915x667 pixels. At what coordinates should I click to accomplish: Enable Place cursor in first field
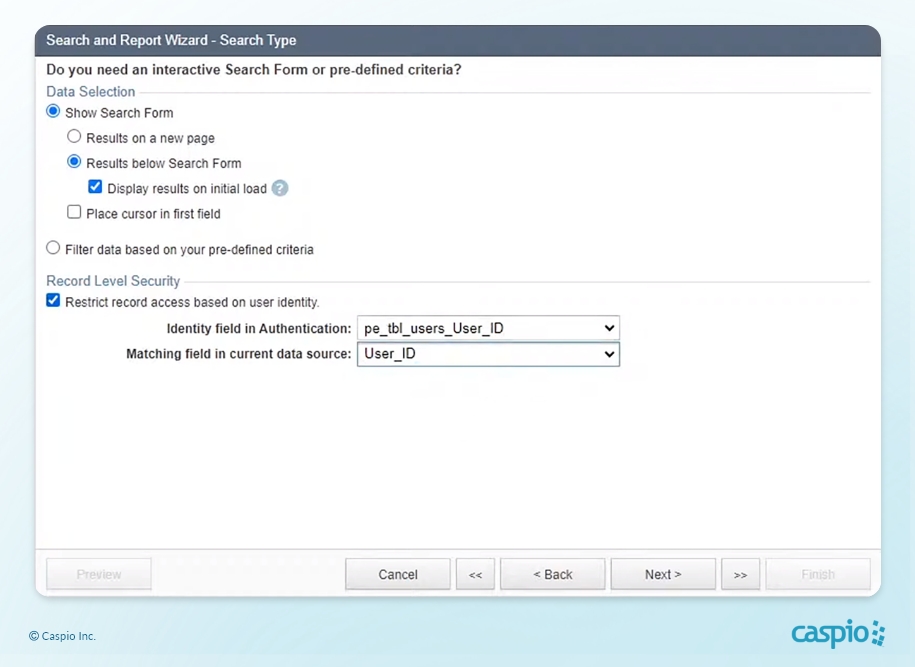coord(74,212)
